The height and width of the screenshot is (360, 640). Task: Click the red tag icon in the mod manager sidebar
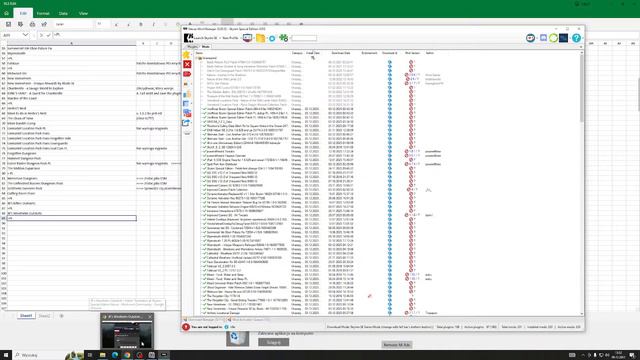coord(187,74)
